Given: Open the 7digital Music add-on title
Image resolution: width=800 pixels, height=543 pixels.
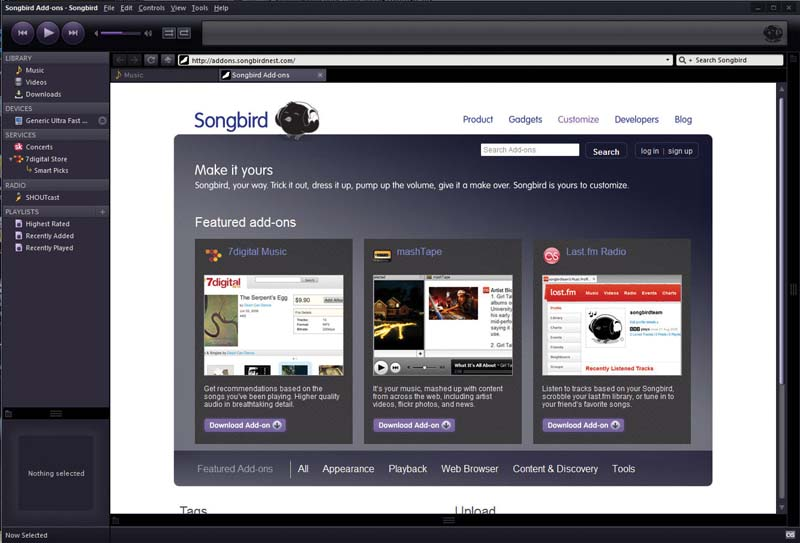Looking at the screenshot, I should (257, 252).
